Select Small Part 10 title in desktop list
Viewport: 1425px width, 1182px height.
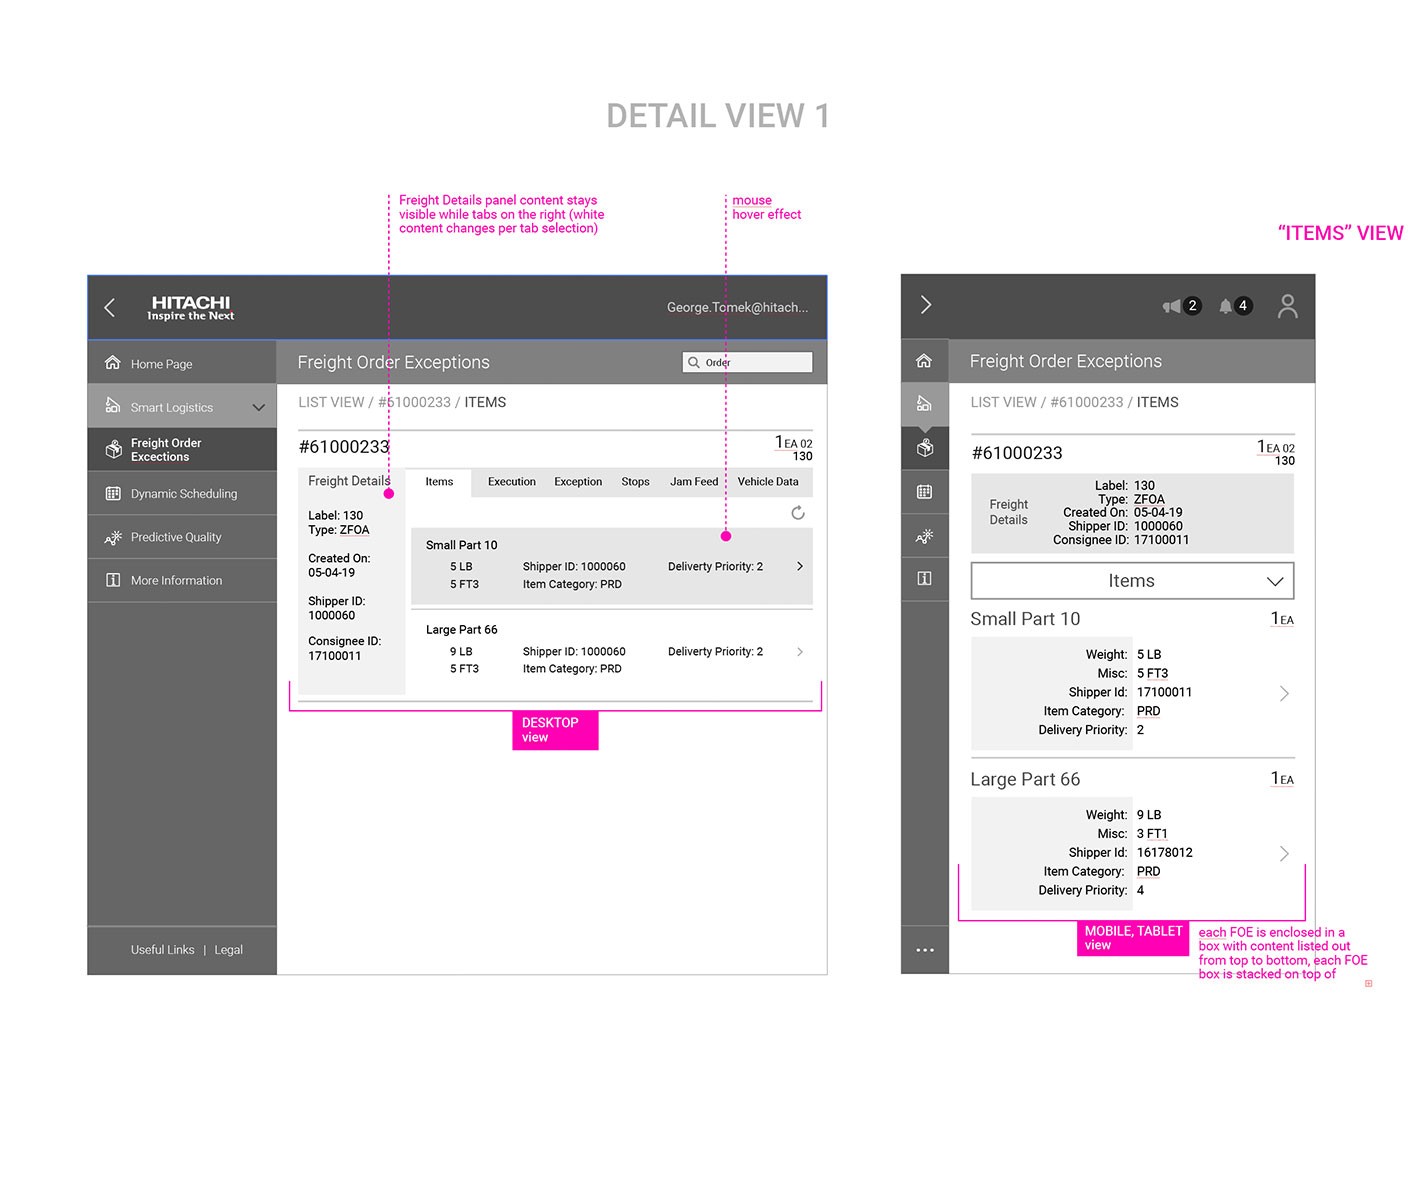[461, 545]
